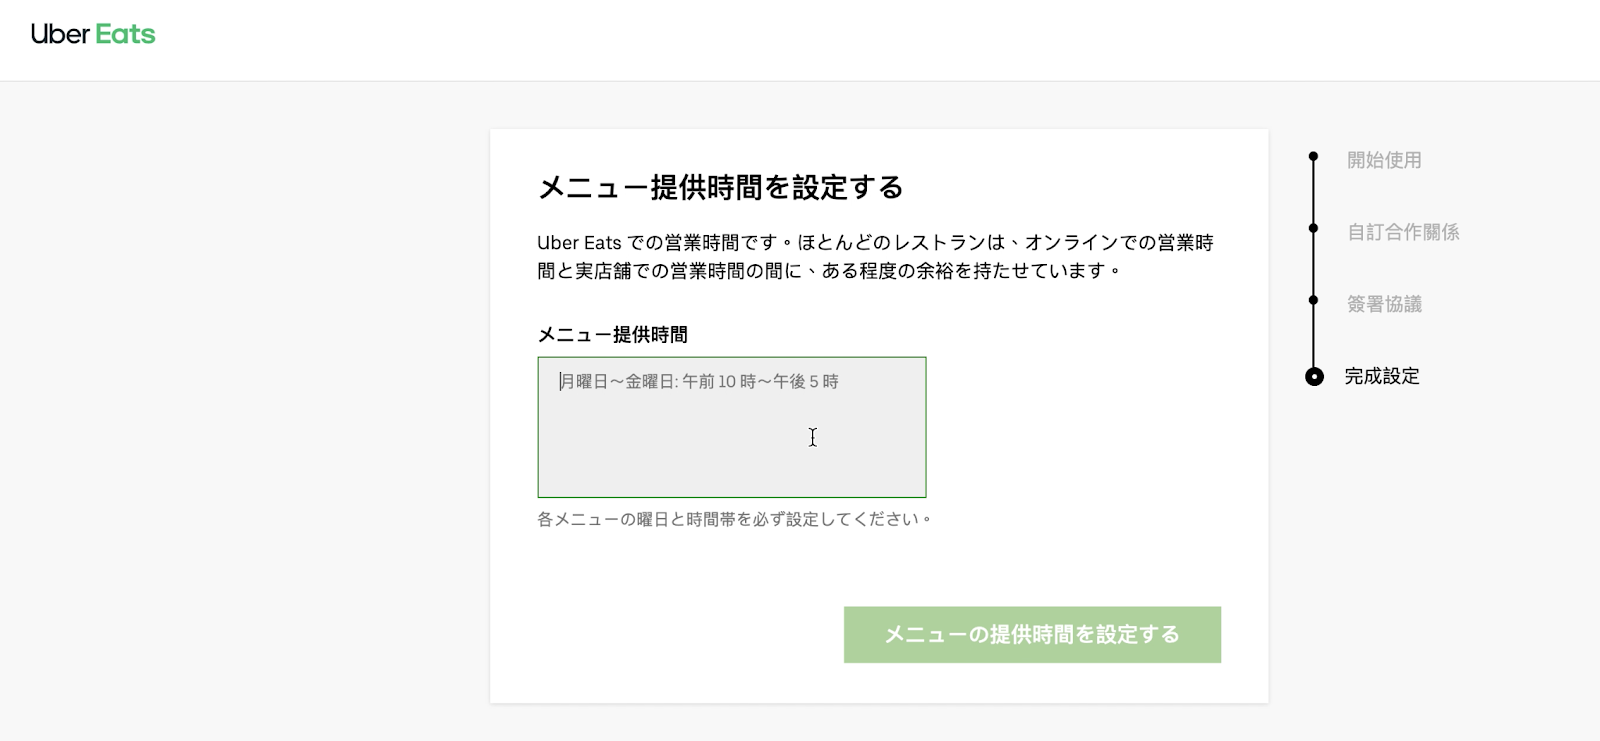Click the メニュー提供時間 field label
This screenshot has width=1600, height=741.
[x=613, y=335]
